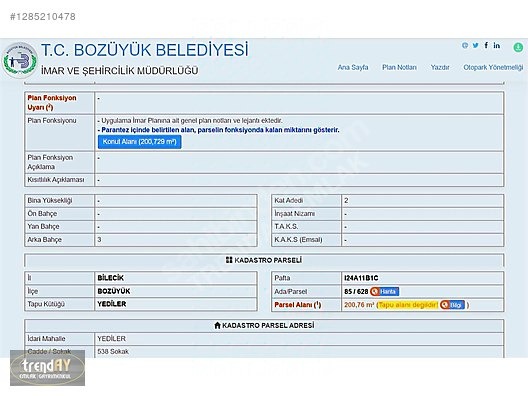Open the Harita button next to 85 / 628

385,291
